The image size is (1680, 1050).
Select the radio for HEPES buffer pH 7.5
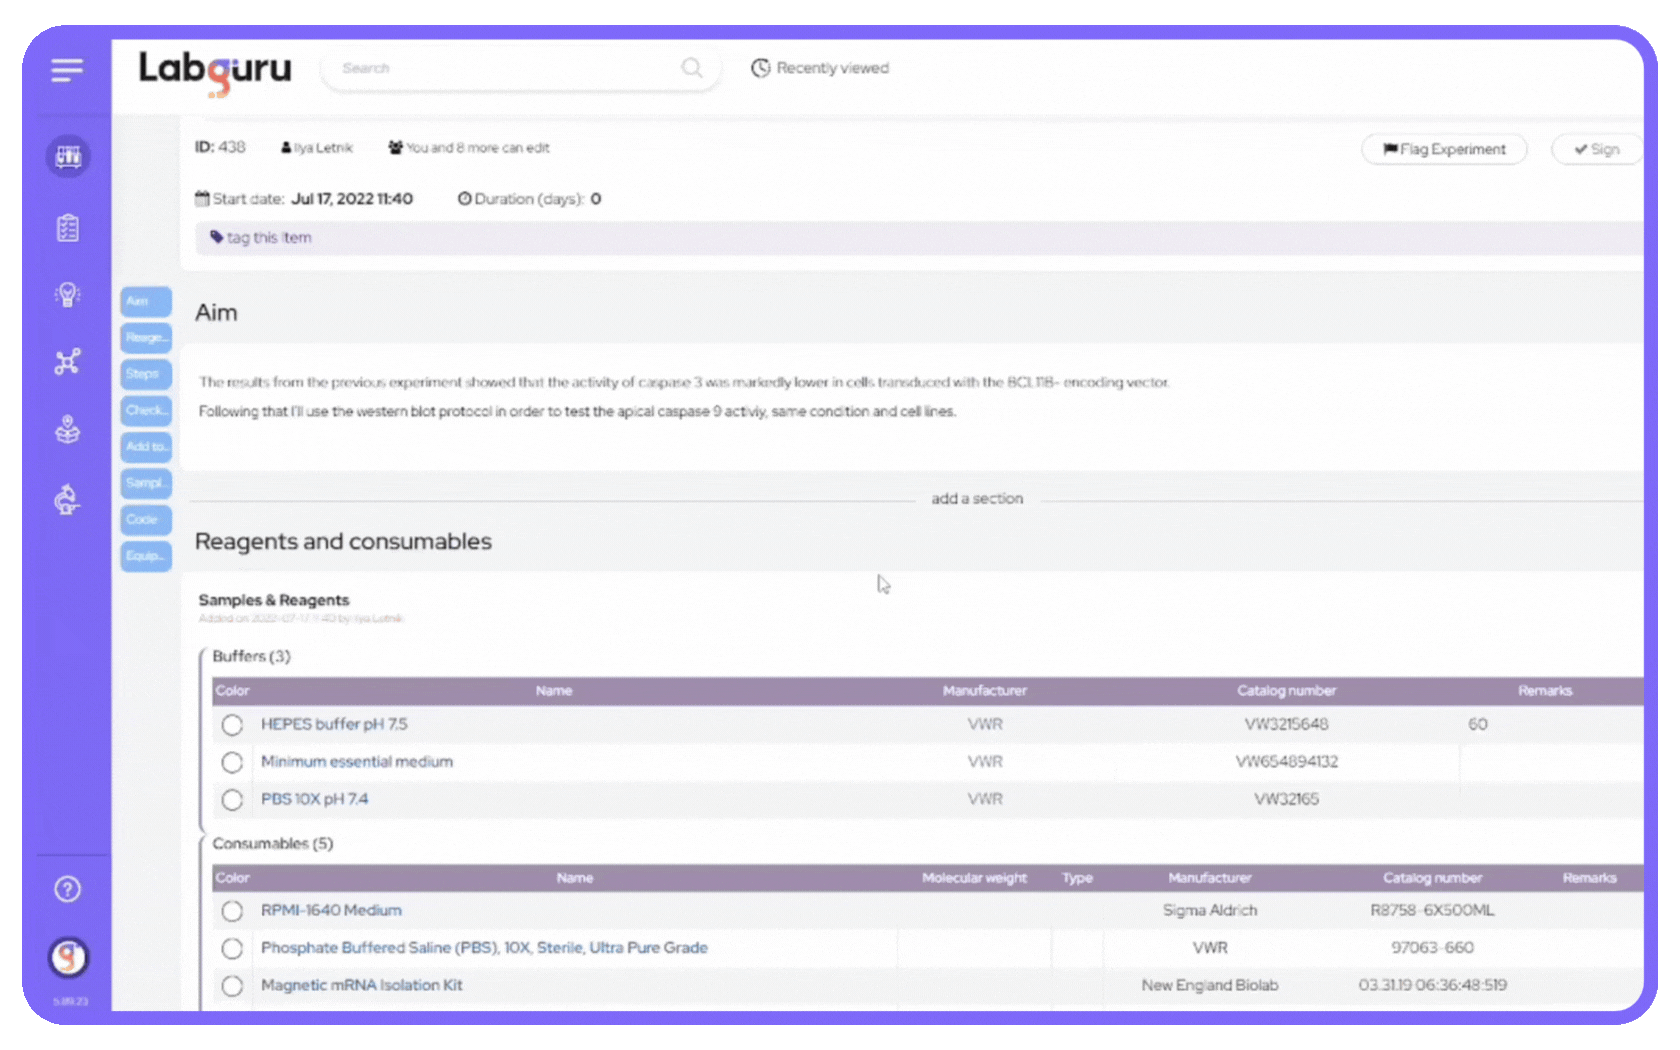click(x=232, y=725)
